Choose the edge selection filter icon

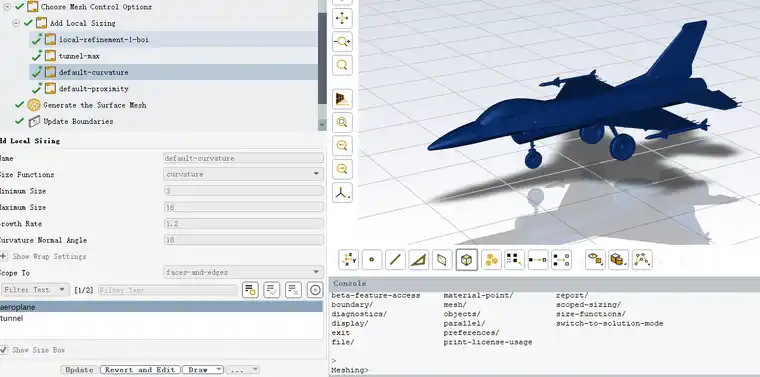coord(395,260)
